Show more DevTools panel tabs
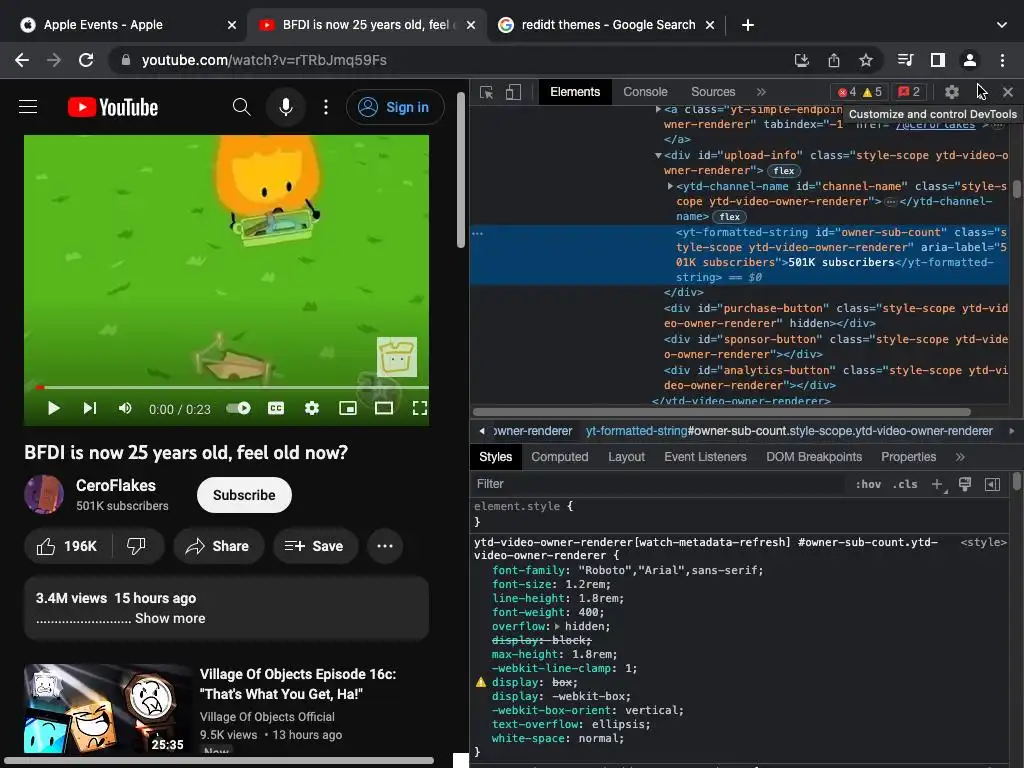This screenshot has height=768, width=1024. click(x=761, y=92)
